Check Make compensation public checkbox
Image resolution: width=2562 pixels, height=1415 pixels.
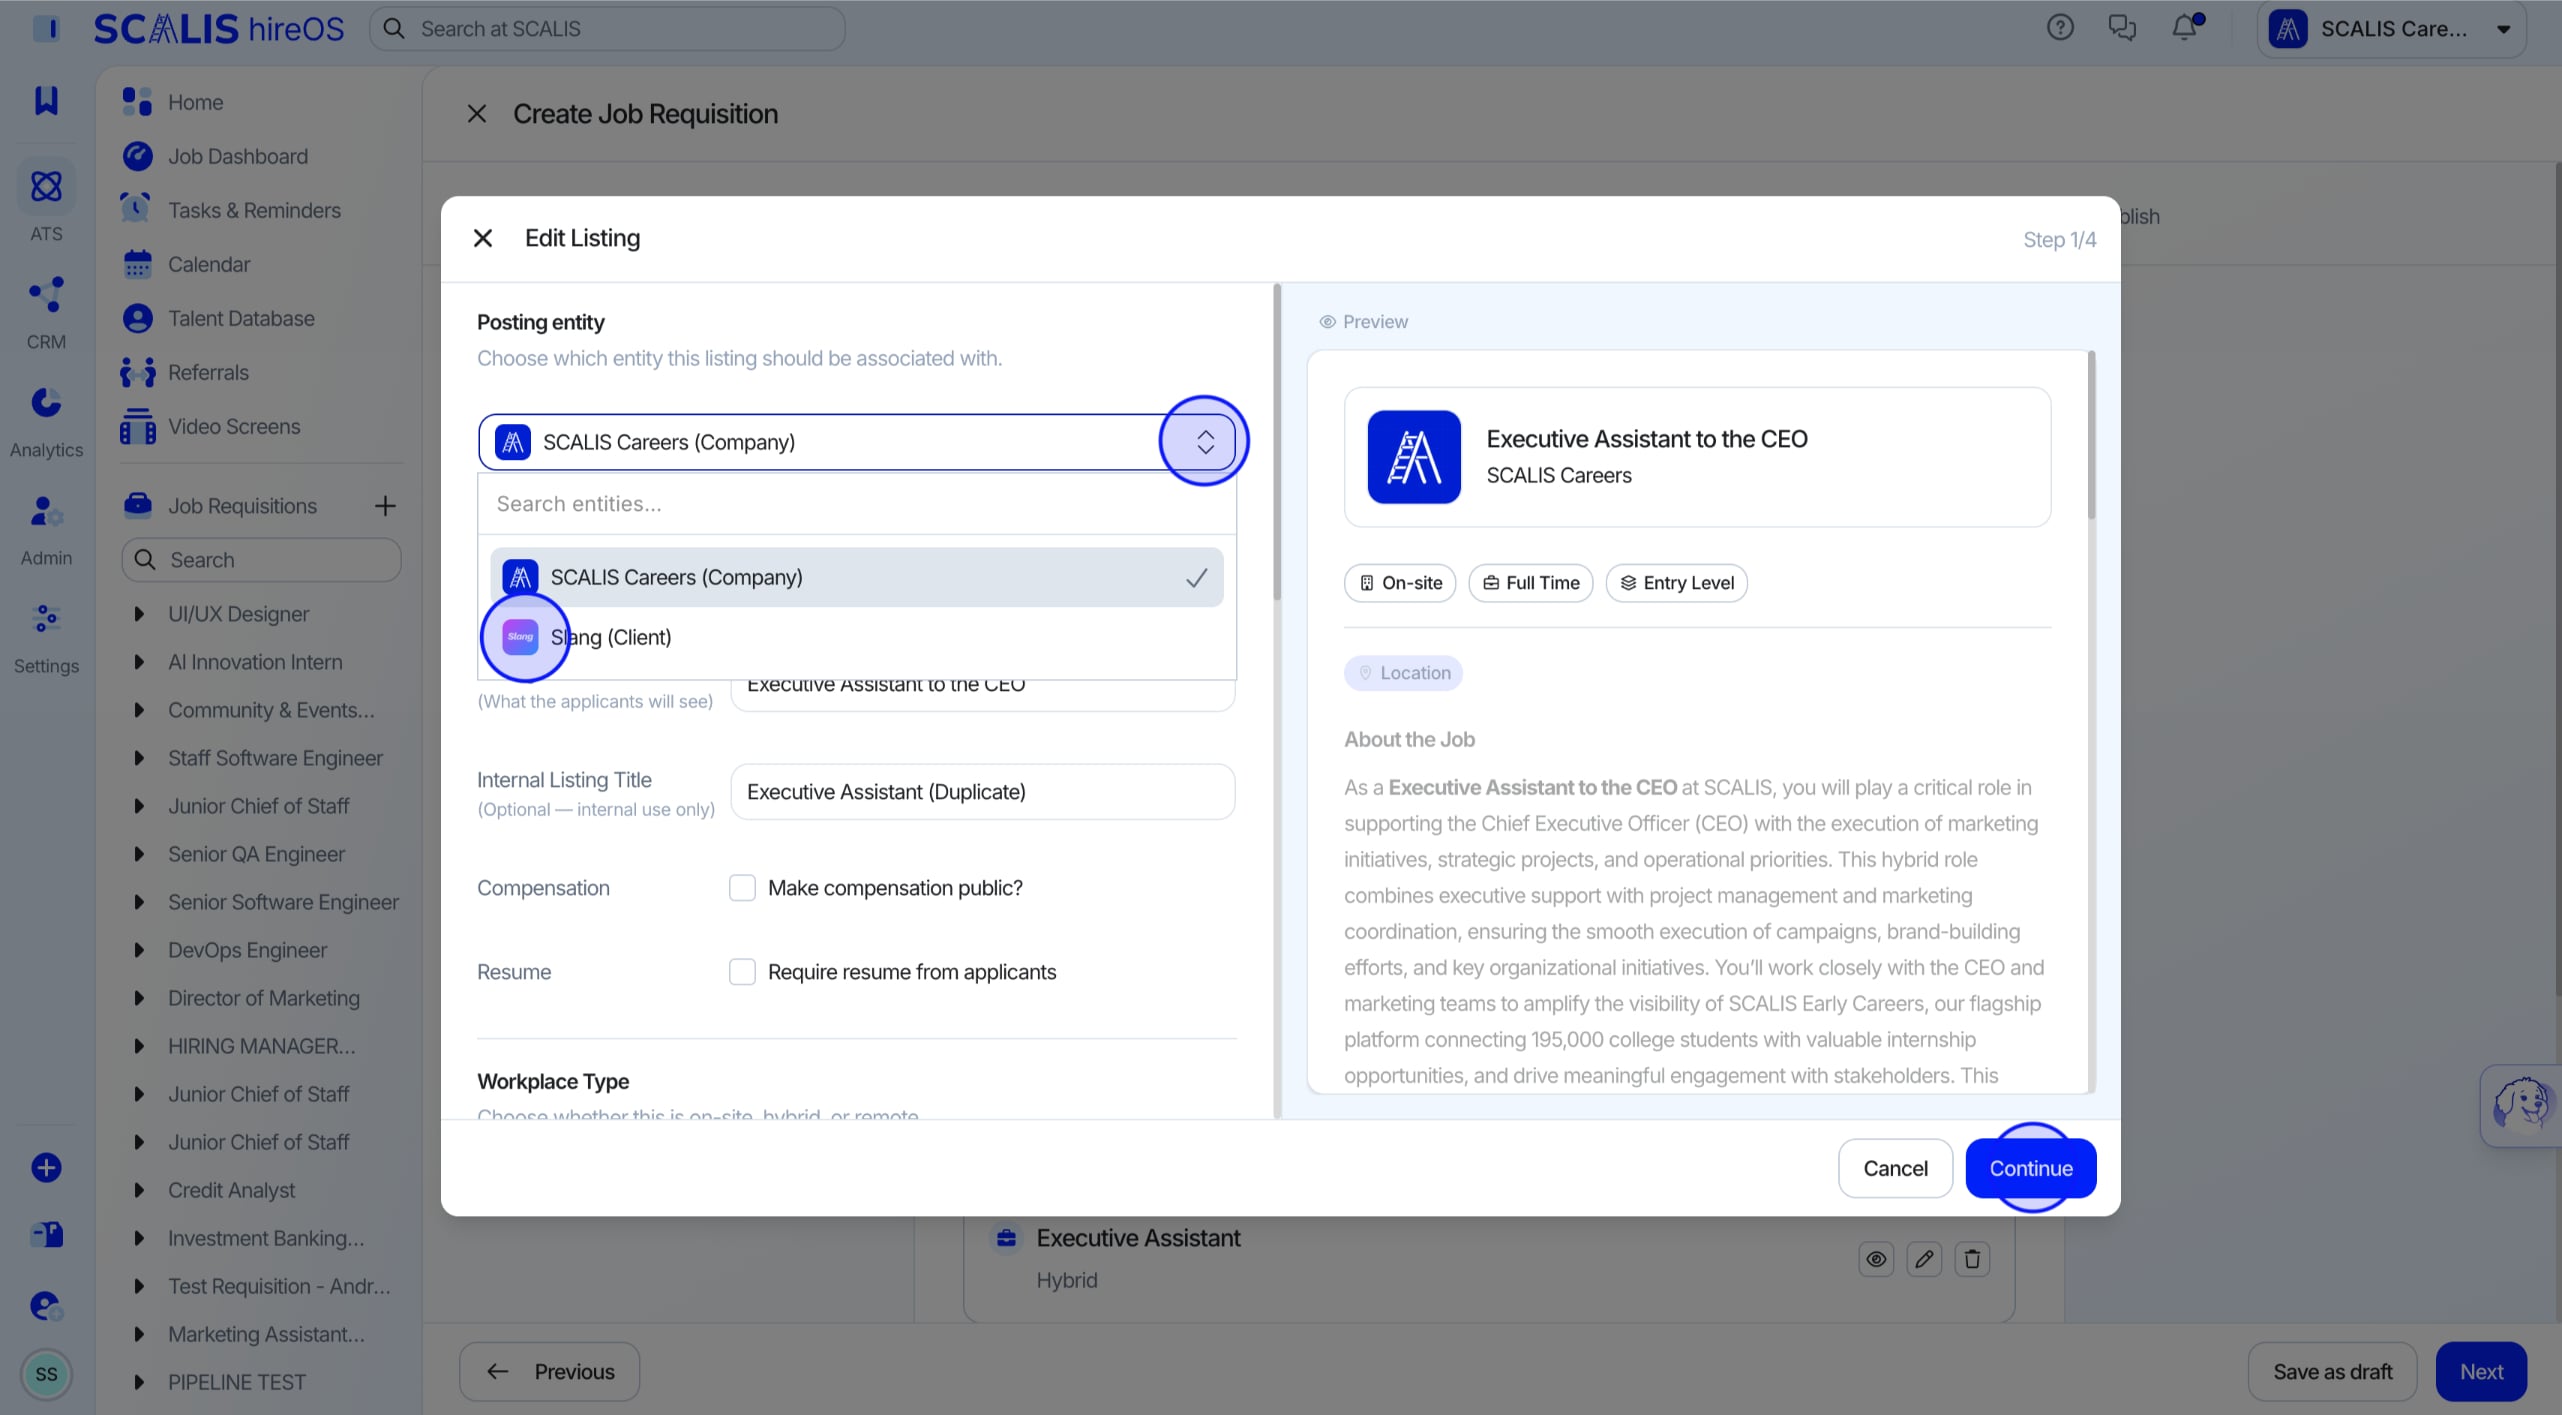pos(742,888)
